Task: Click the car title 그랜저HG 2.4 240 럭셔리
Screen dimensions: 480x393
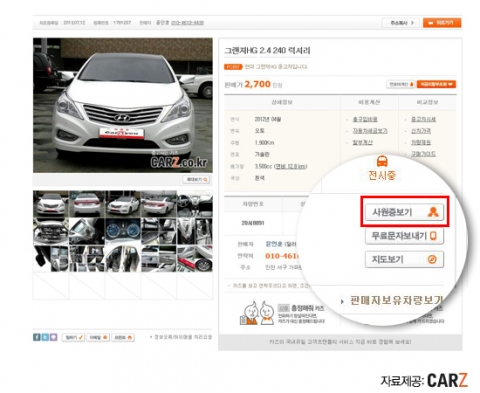Action: [267, 51]
